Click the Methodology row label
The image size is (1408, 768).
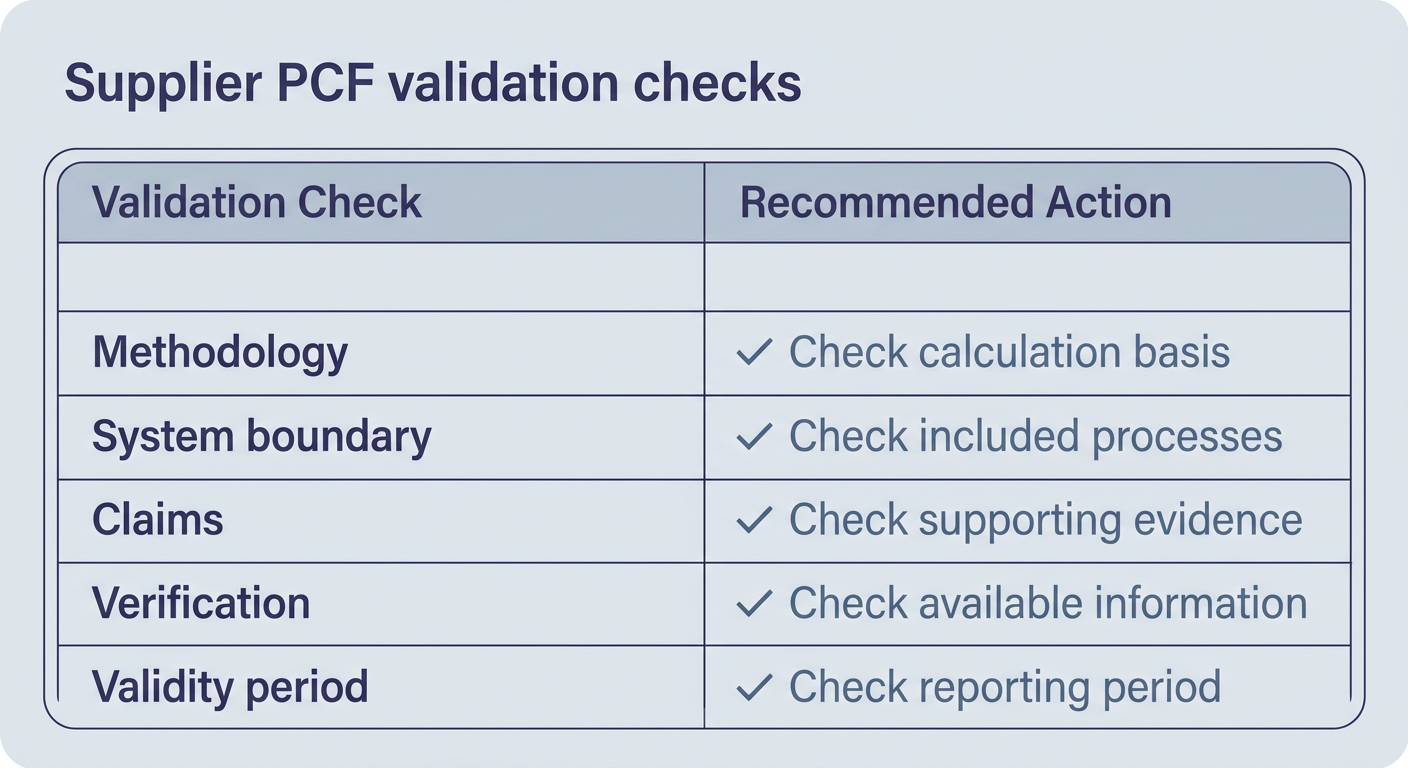pos(220,354)
